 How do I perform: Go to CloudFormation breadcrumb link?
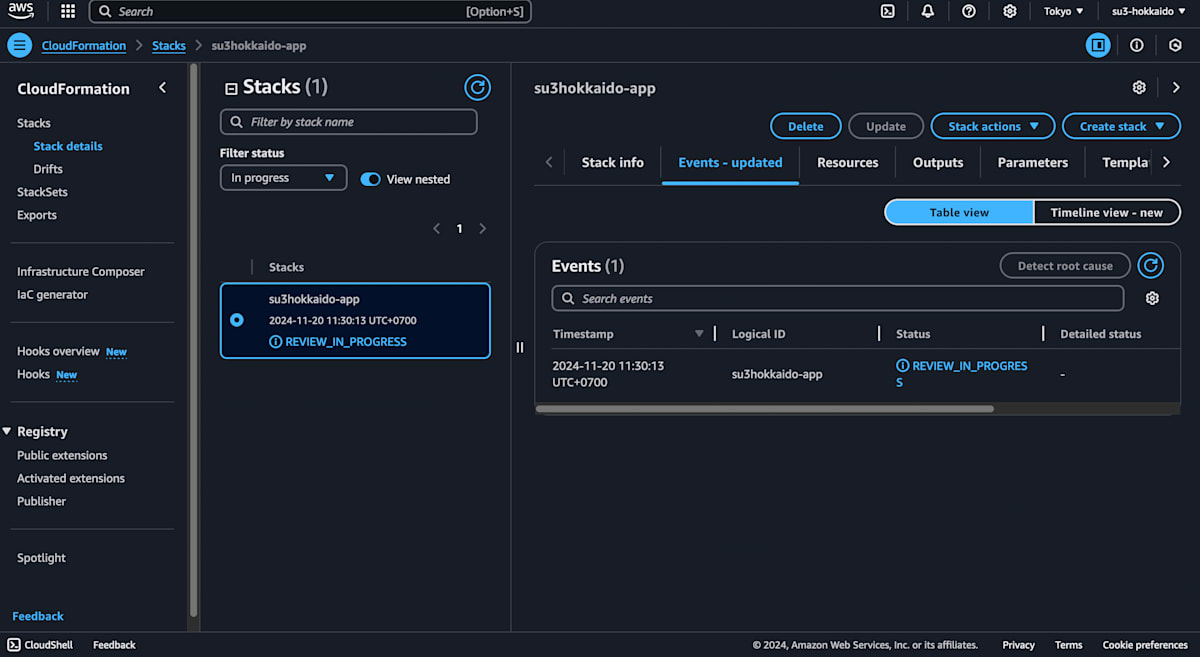84,45
